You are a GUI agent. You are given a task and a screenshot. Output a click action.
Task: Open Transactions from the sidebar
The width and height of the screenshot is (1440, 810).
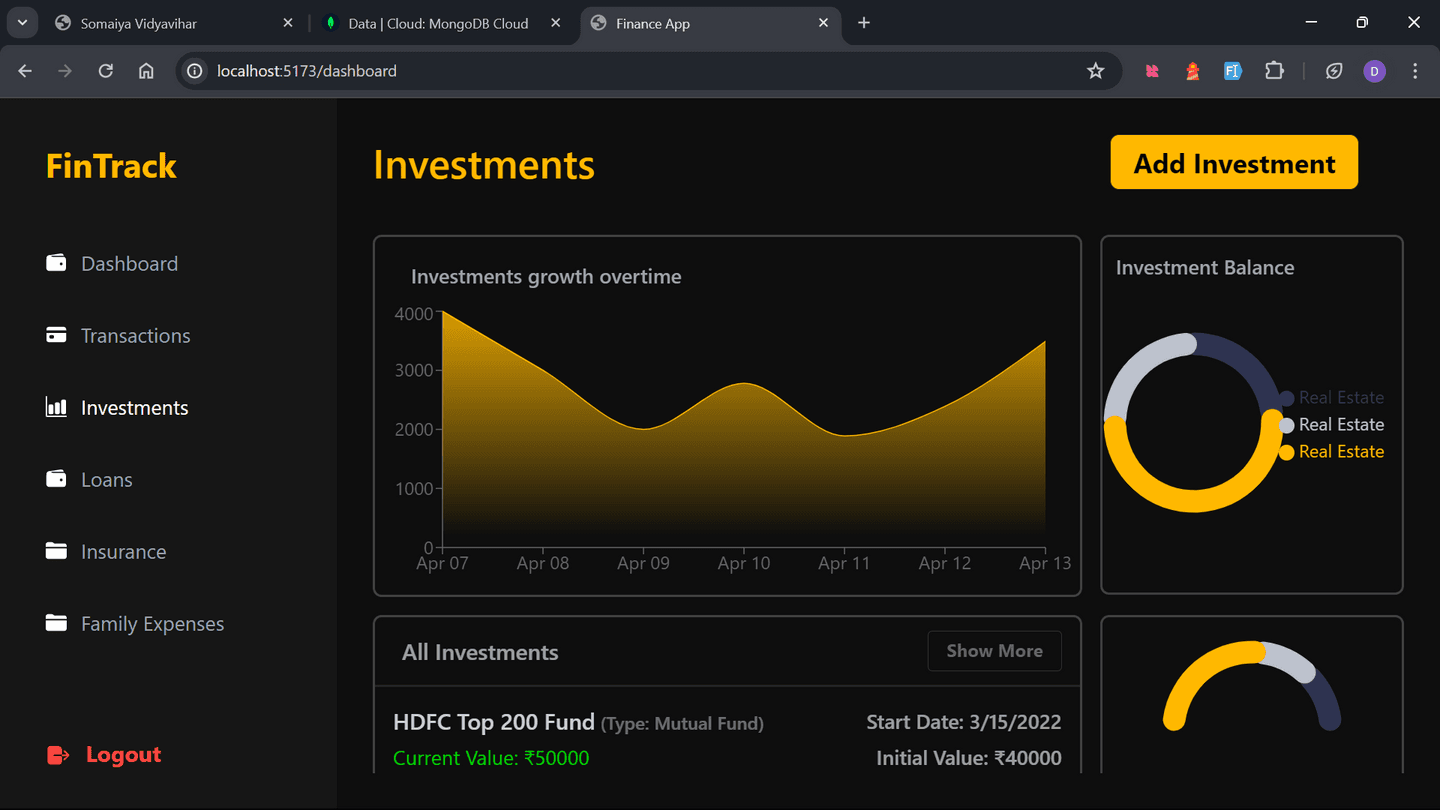135,336
